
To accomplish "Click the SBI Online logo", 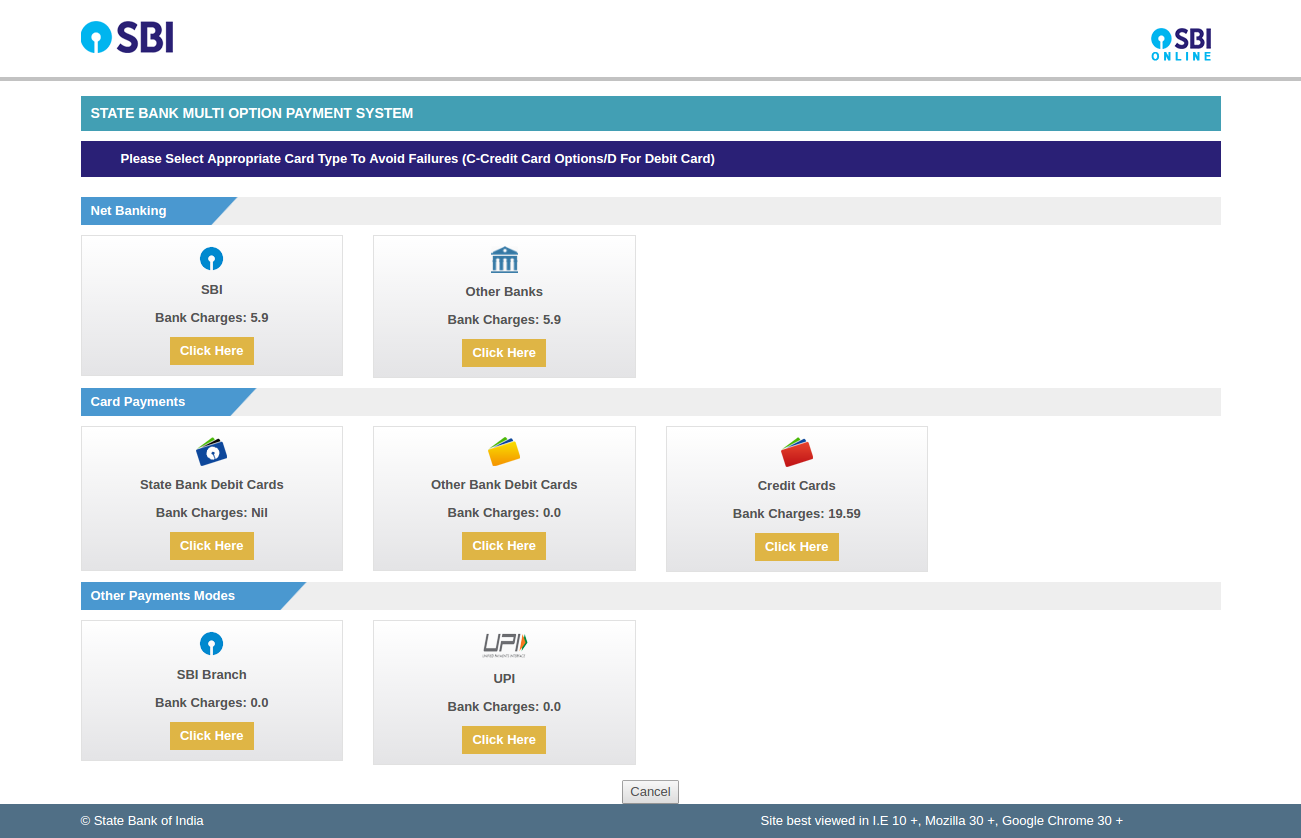I will [x=1181, y=44].
